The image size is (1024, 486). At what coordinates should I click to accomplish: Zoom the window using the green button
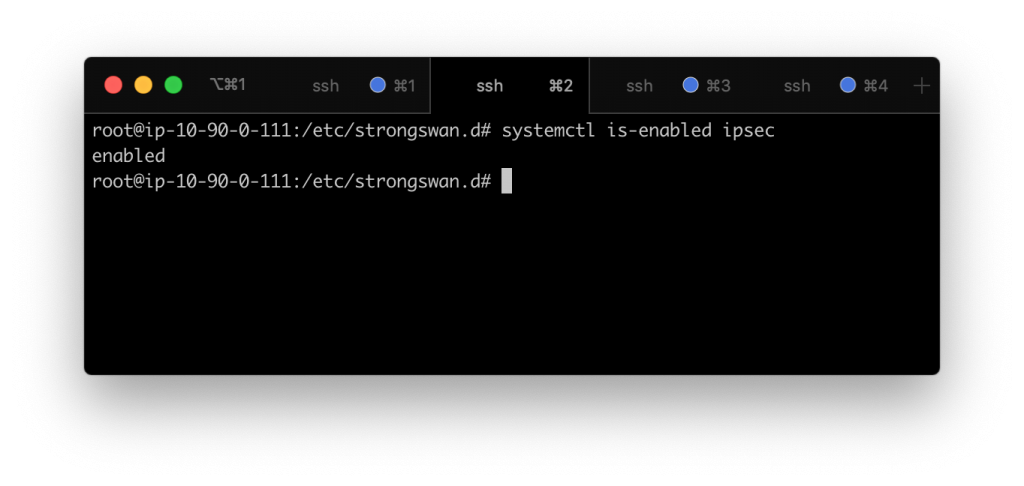[173, 86]
